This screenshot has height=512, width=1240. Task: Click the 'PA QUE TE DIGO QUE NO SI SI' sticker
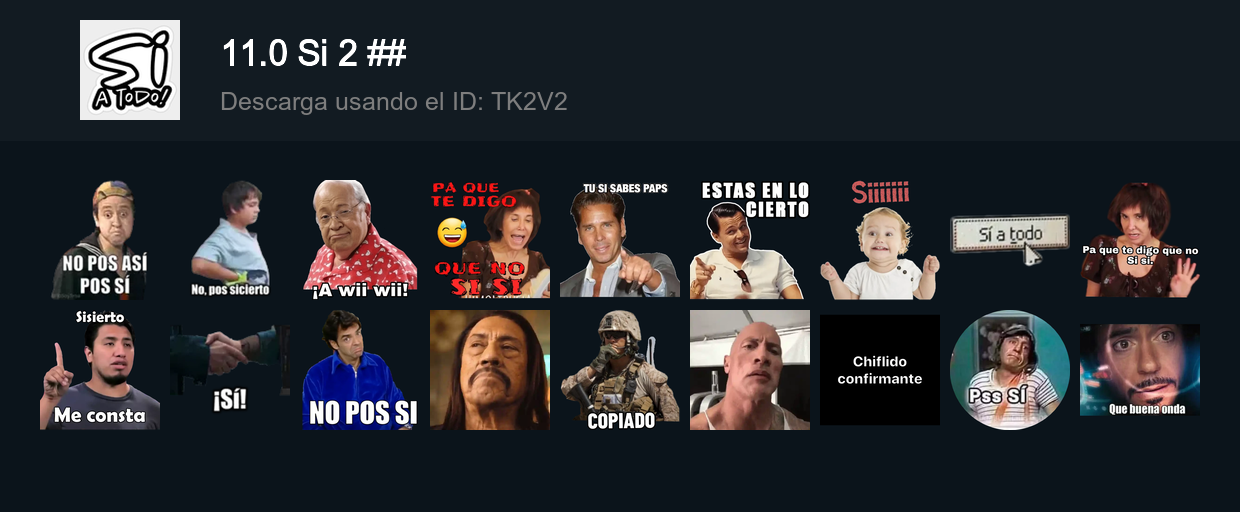(490, 239)
